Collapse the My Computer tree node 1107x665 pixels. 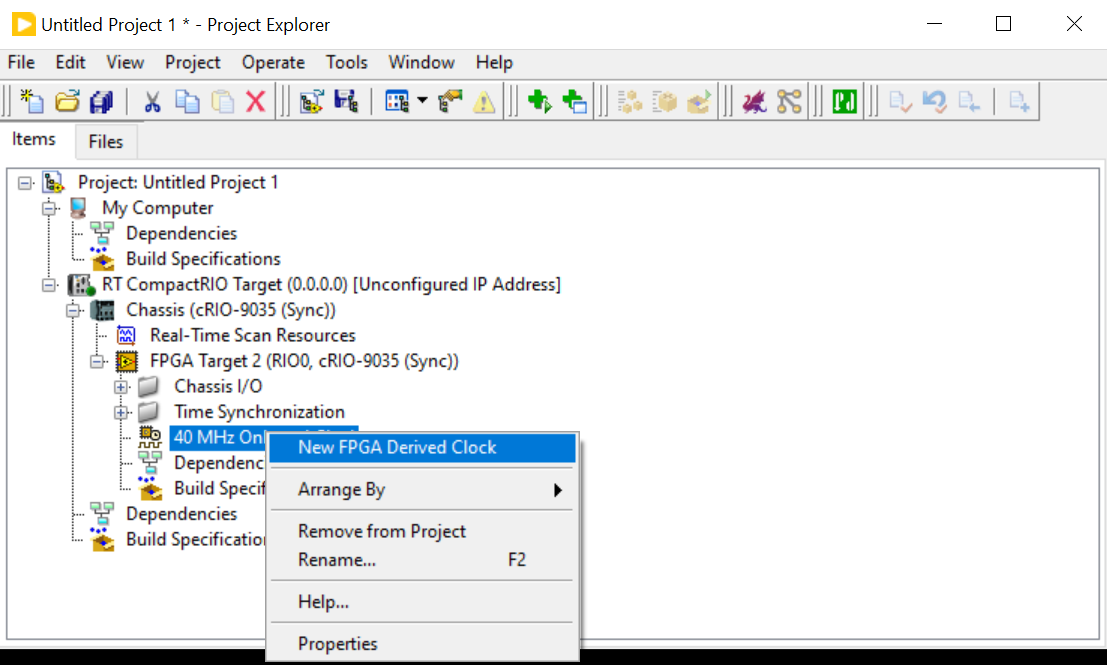49,208
